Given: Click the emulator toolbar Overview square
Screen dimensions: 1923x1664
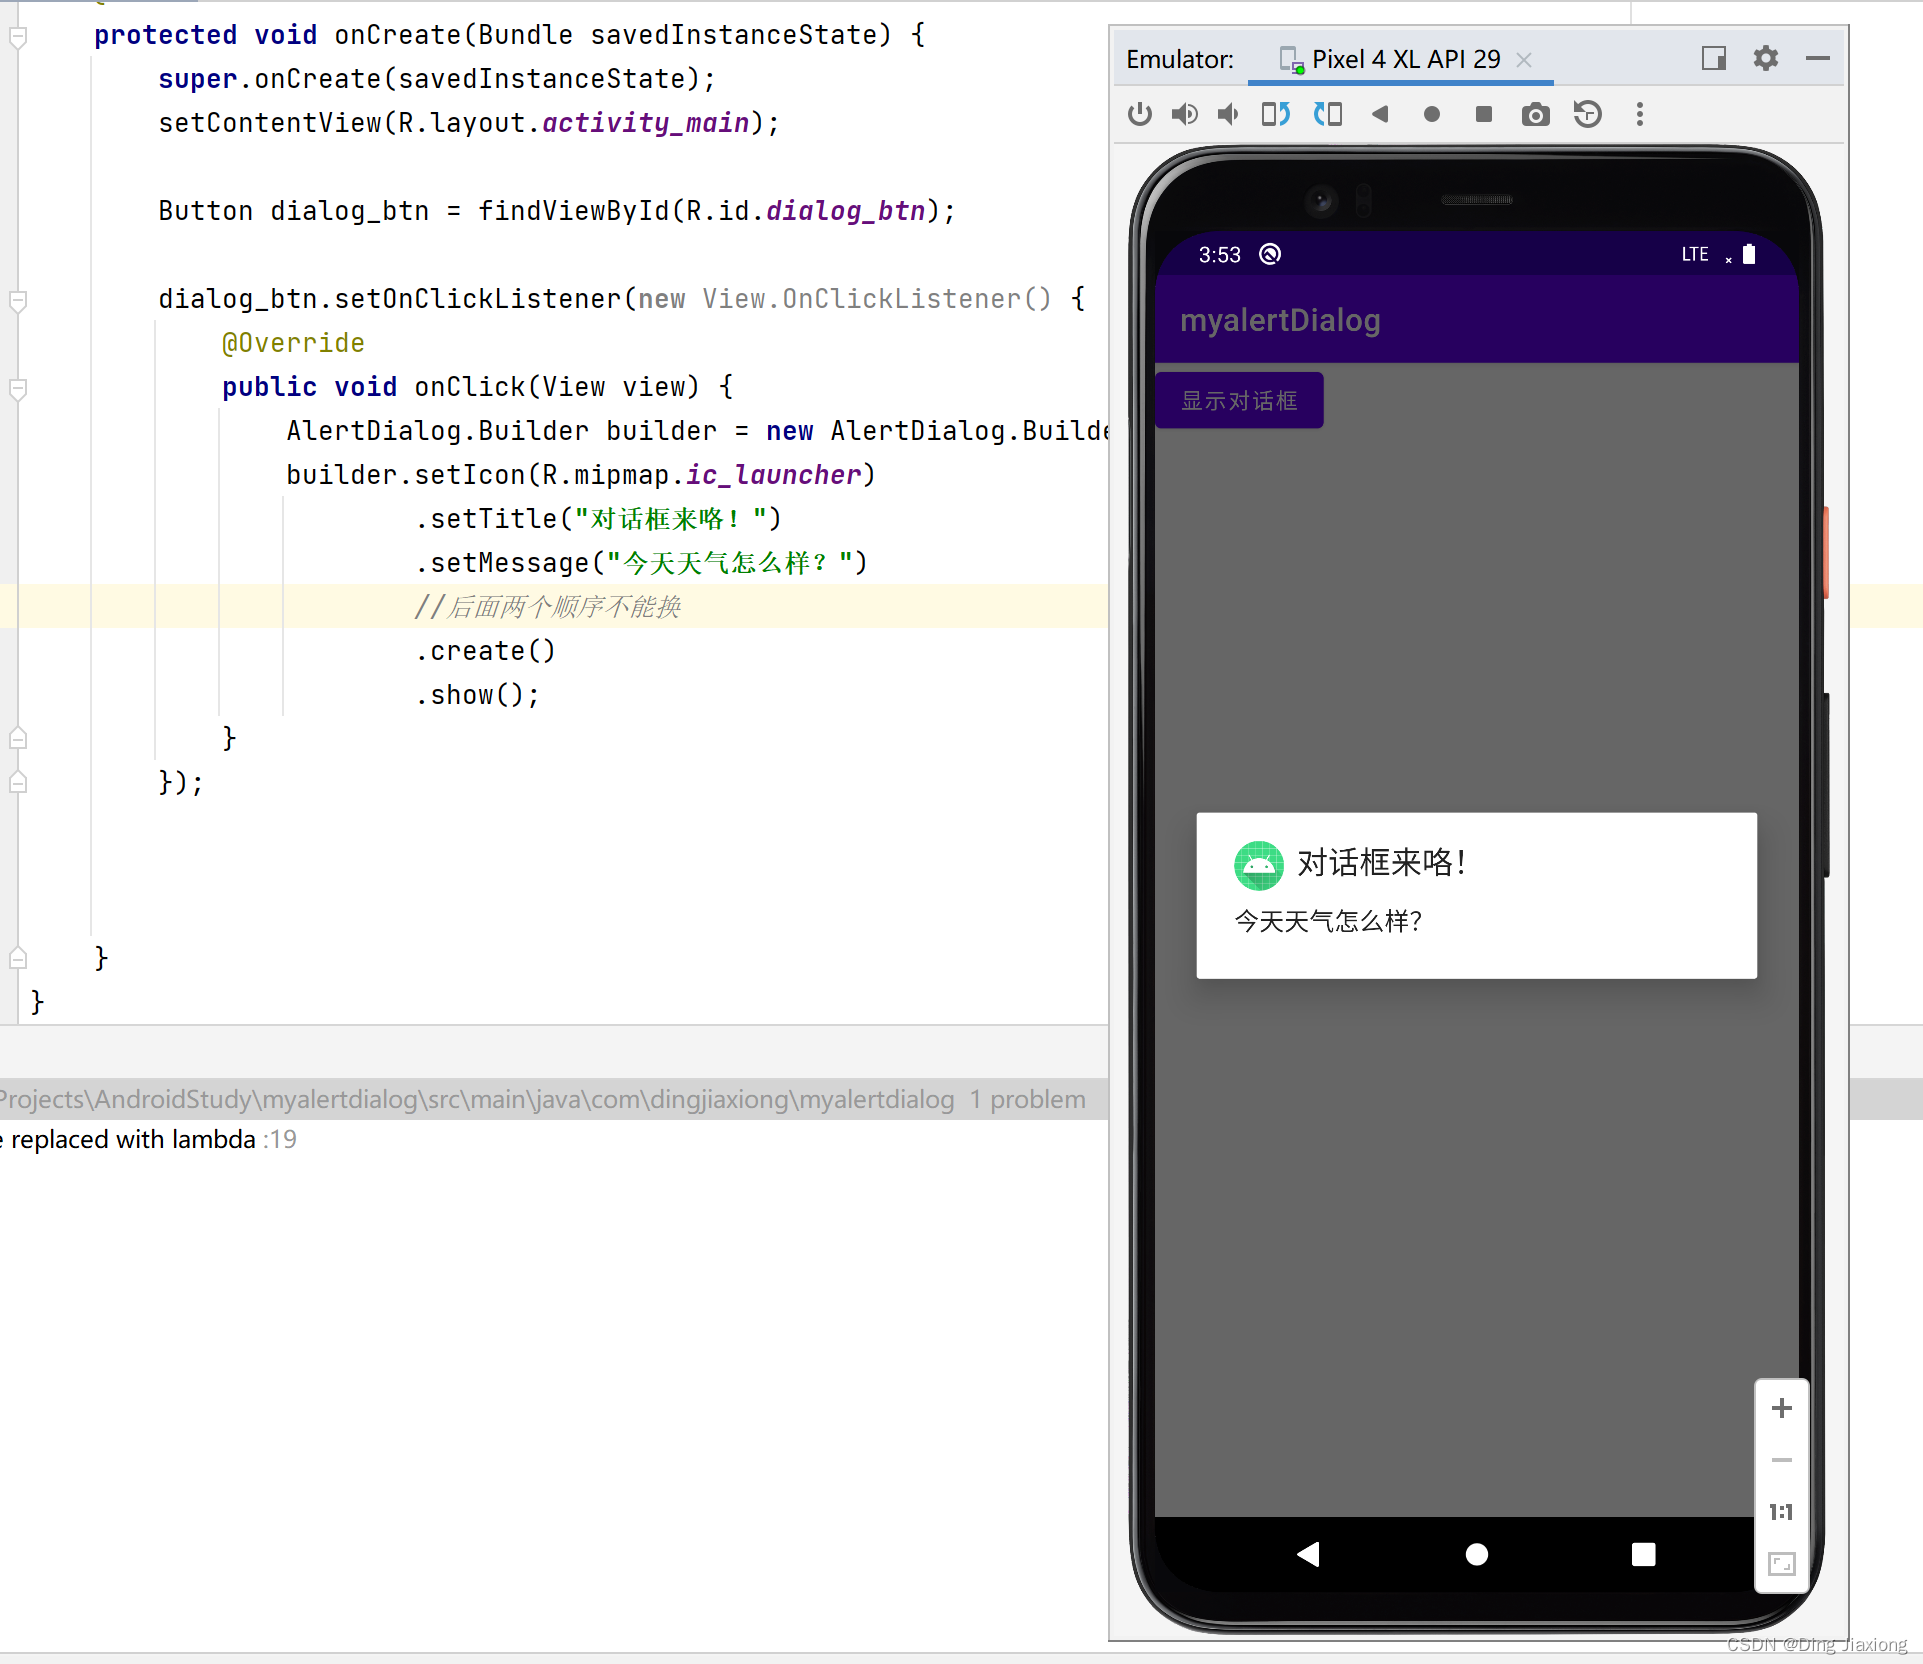Looking at the screenshot, I should [1484, 114].
